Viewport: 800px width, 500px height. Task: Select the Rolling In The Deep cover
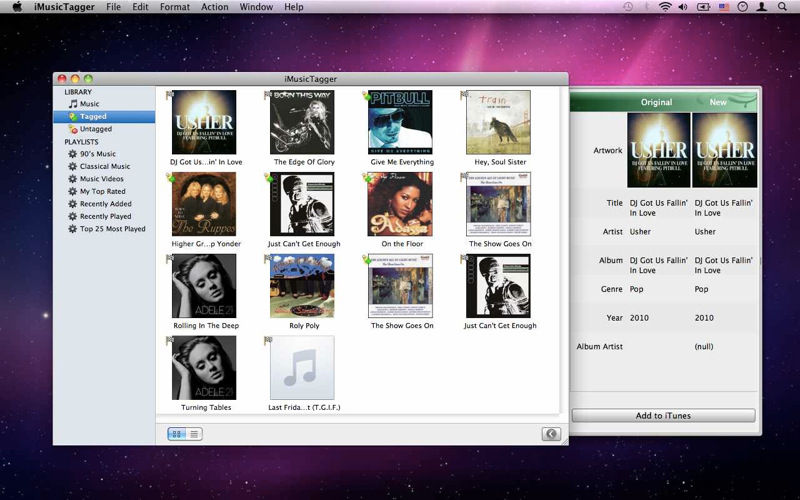click(204, 286)
